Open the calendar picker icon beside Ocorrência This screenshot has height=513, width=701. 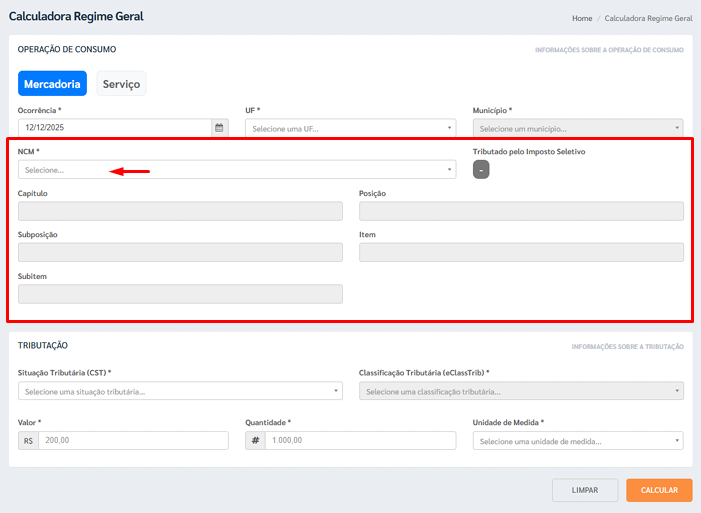pos(219,128)
